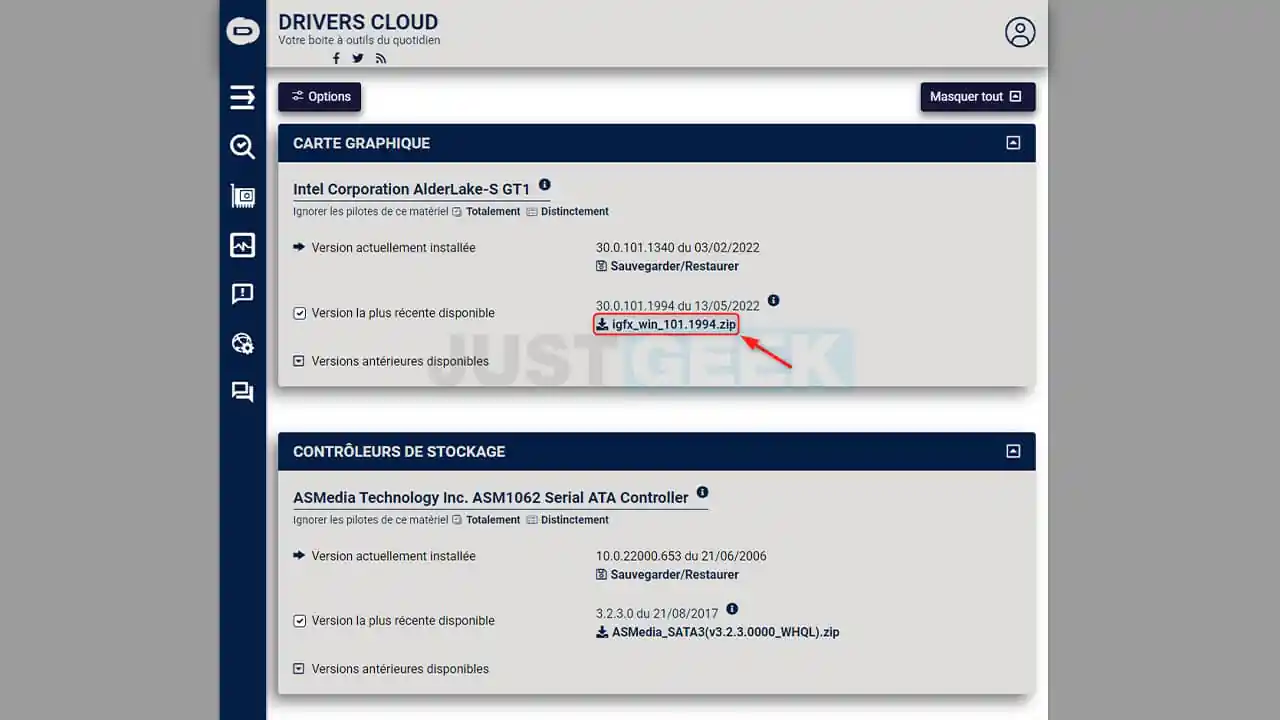Expand Versions antérieures disponibles for ASMedia controller
1280x720 pixels.
391,669
